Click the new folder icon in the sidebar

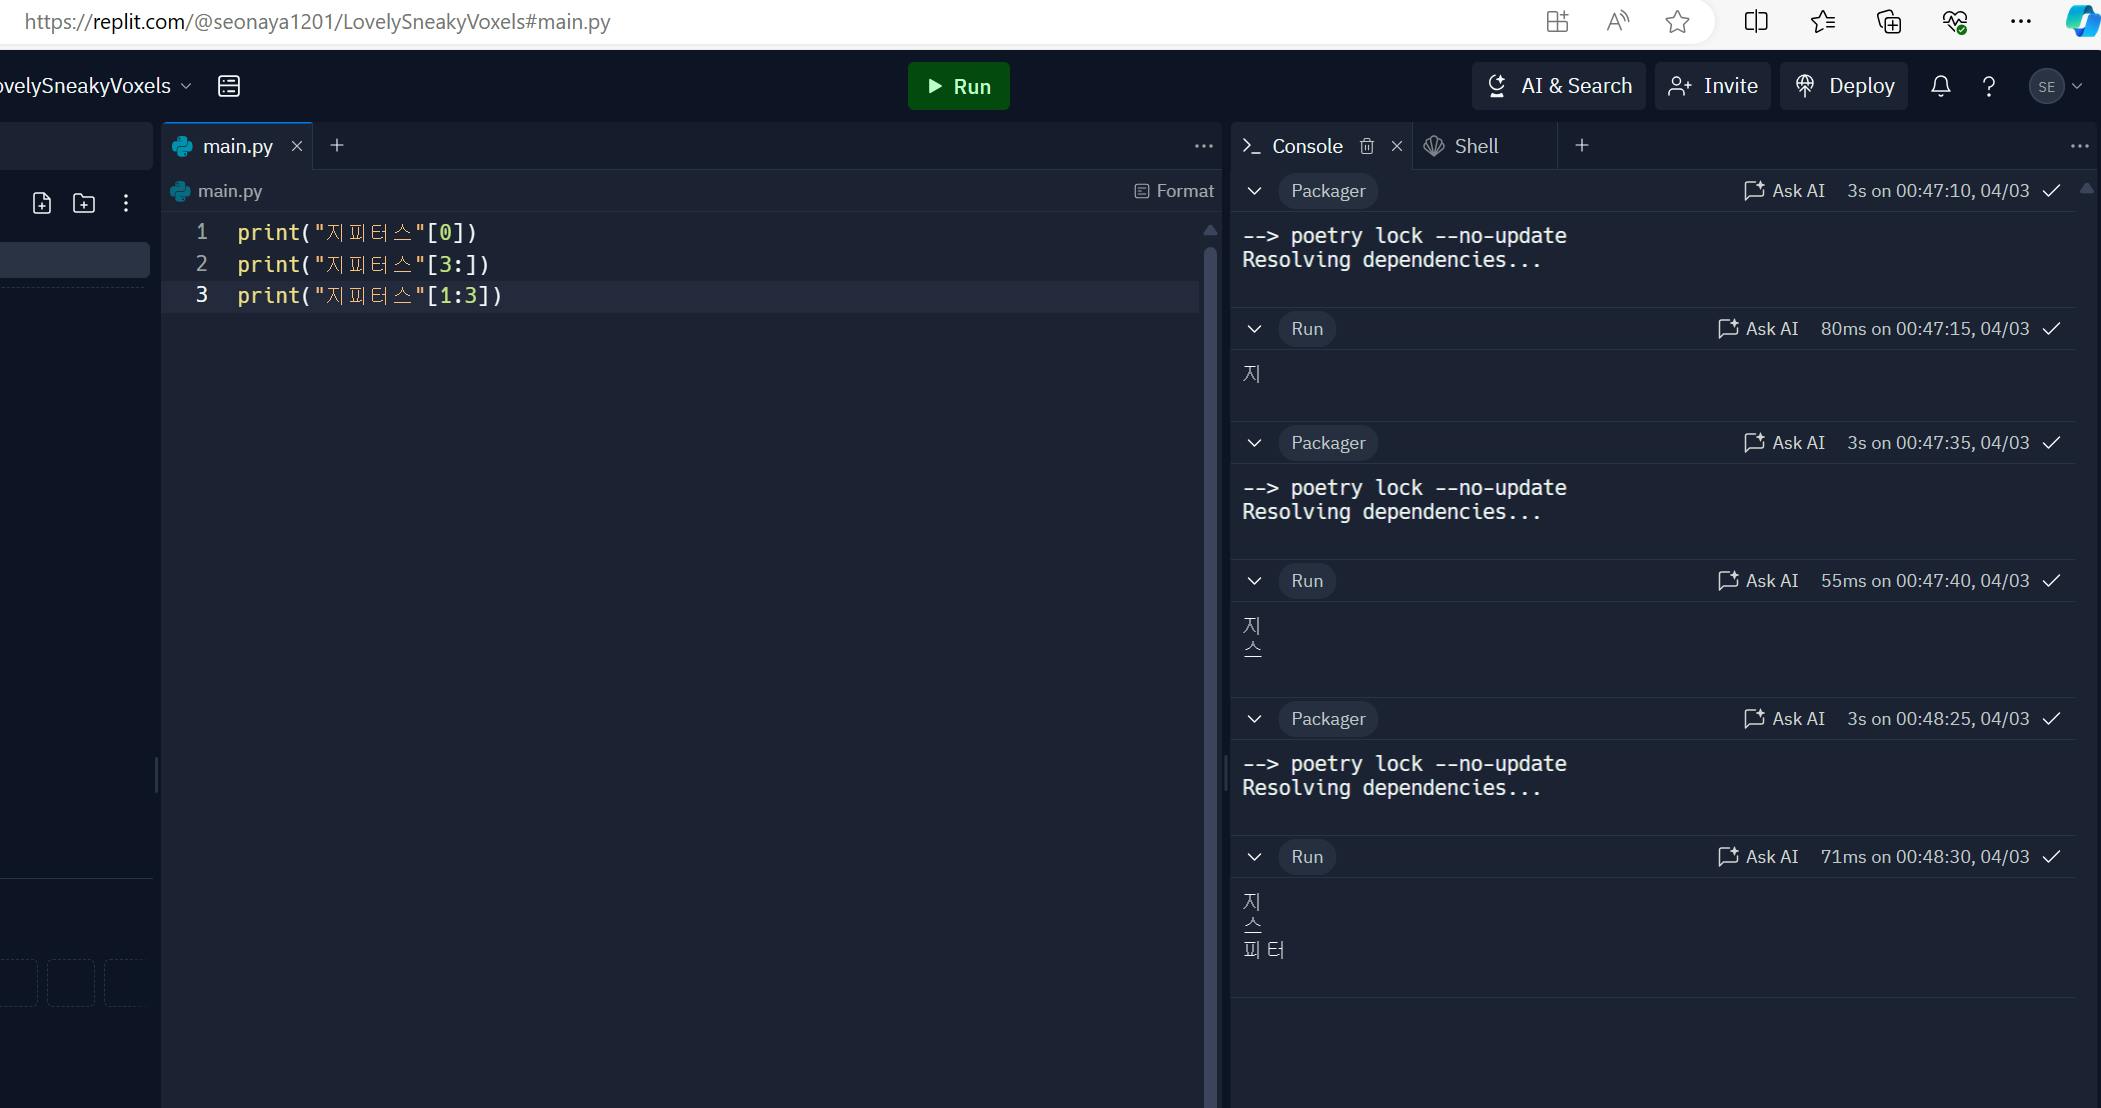pyautogui.click(x=84, y=204)
